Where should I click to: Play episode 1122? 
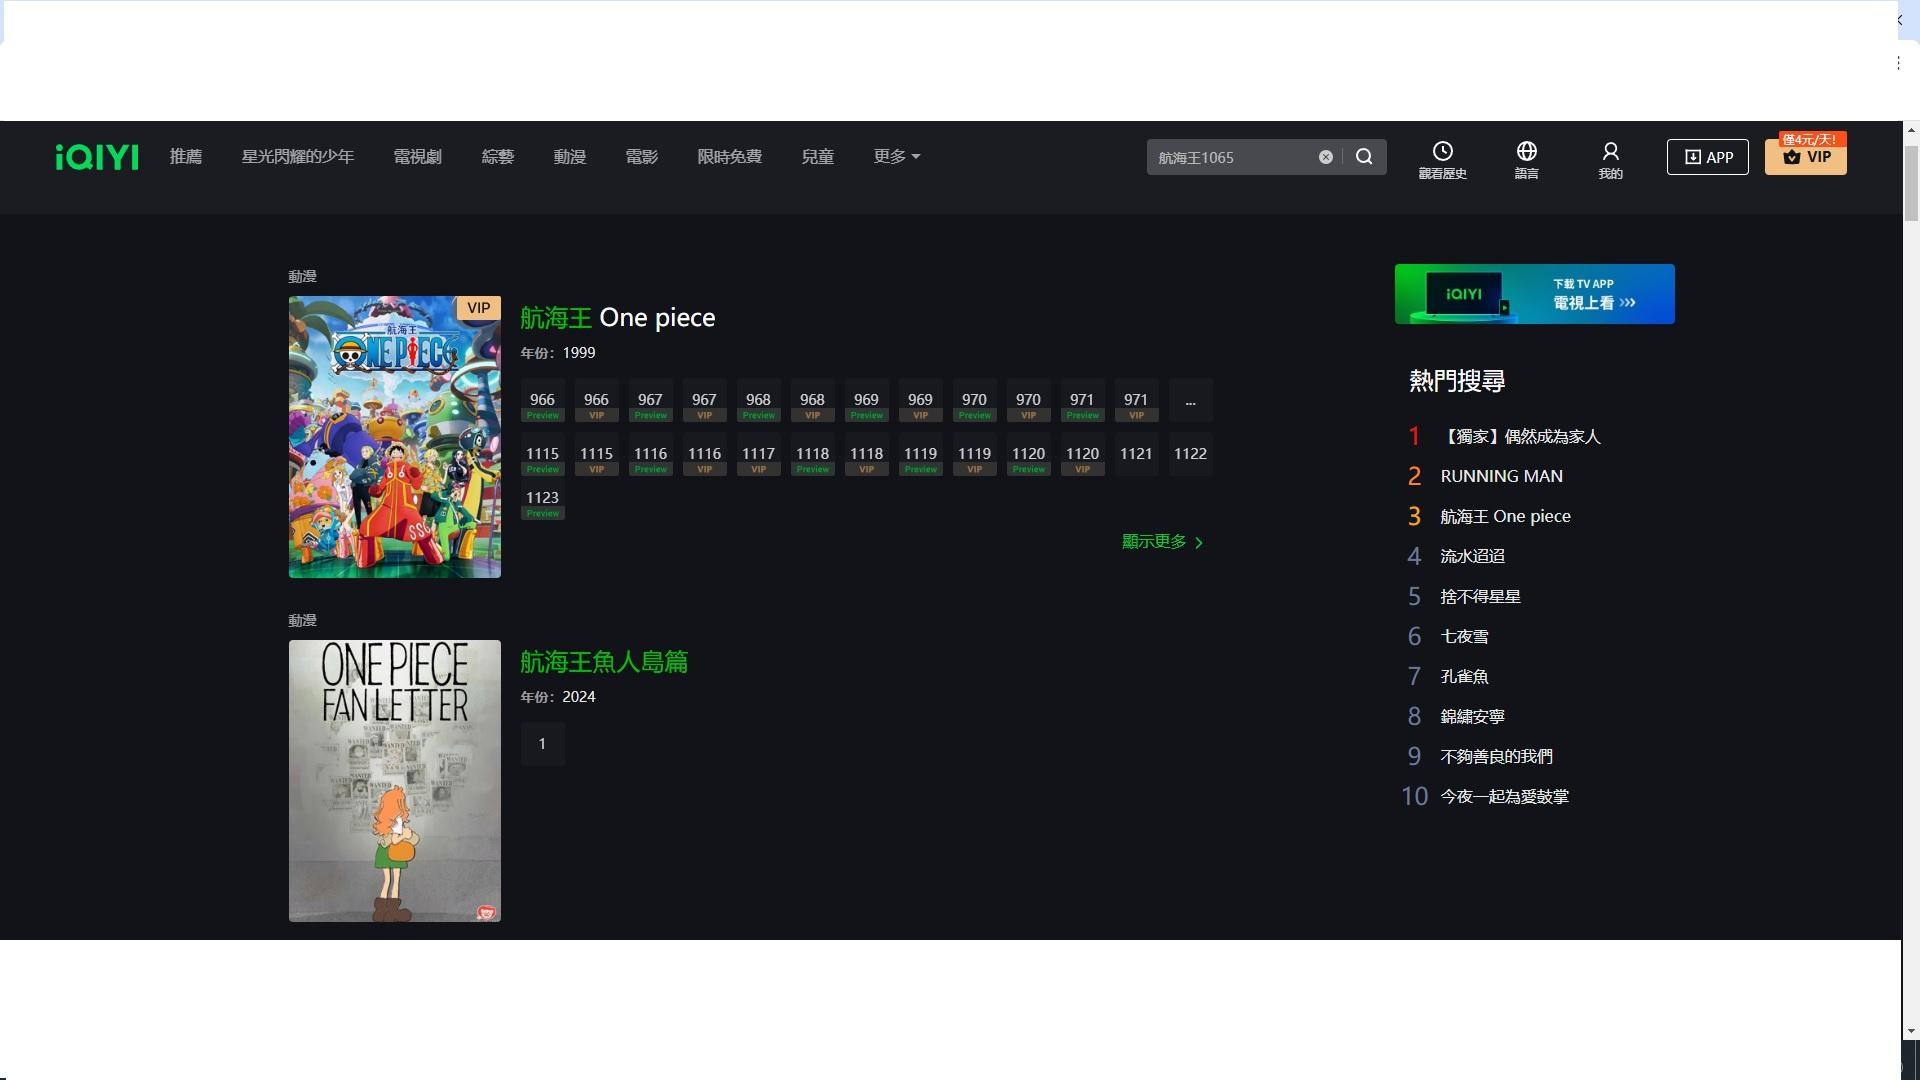pyautogui.click(x=1191, y=455)
